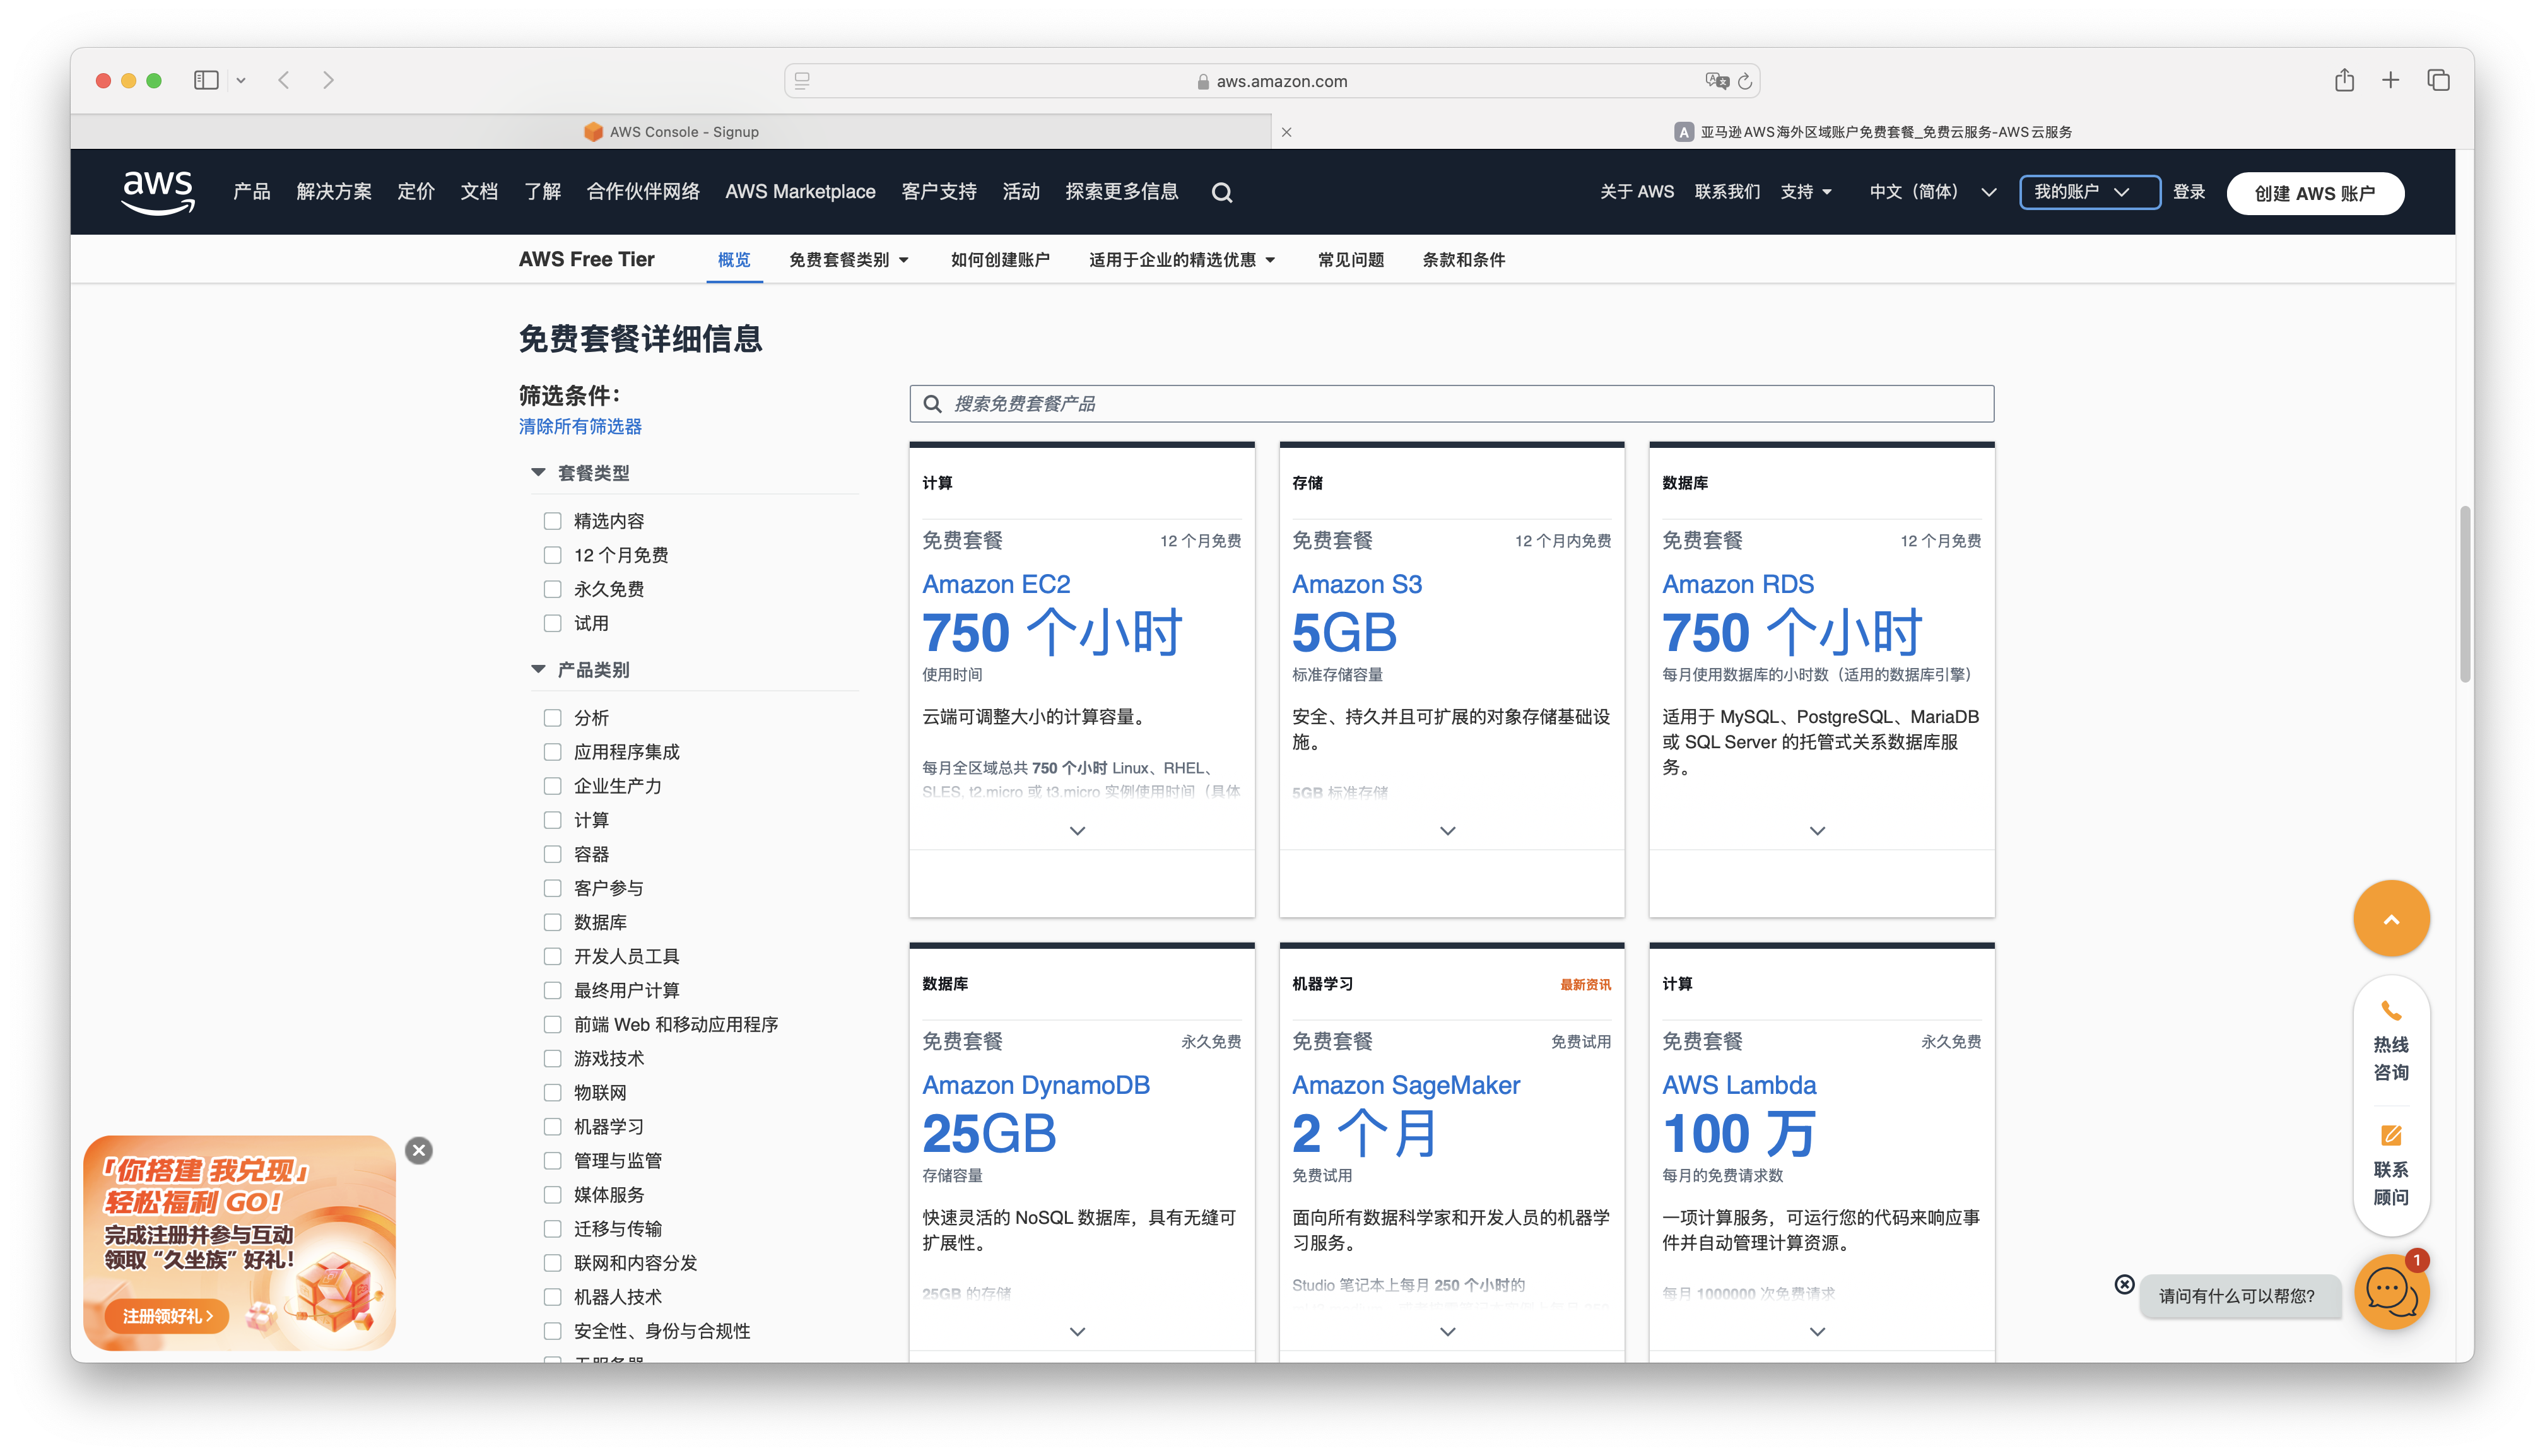
Task: Click the 搜索免费套餐产品 search field
Action: [1451, 404]
